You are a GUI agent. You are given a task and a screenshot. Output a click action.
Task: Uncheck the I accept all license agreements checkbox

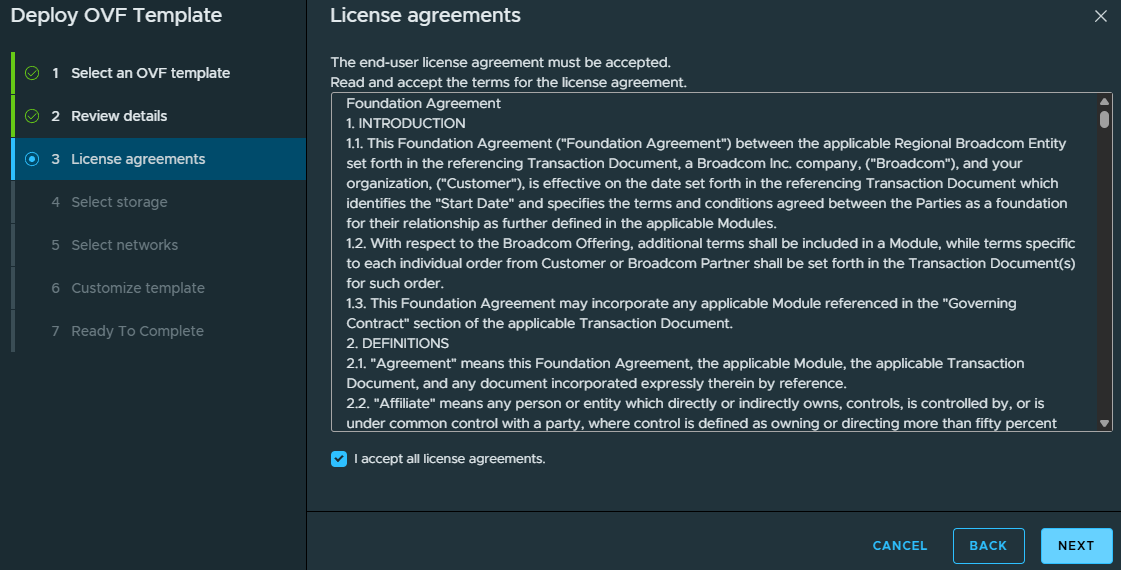click(339, 459)
